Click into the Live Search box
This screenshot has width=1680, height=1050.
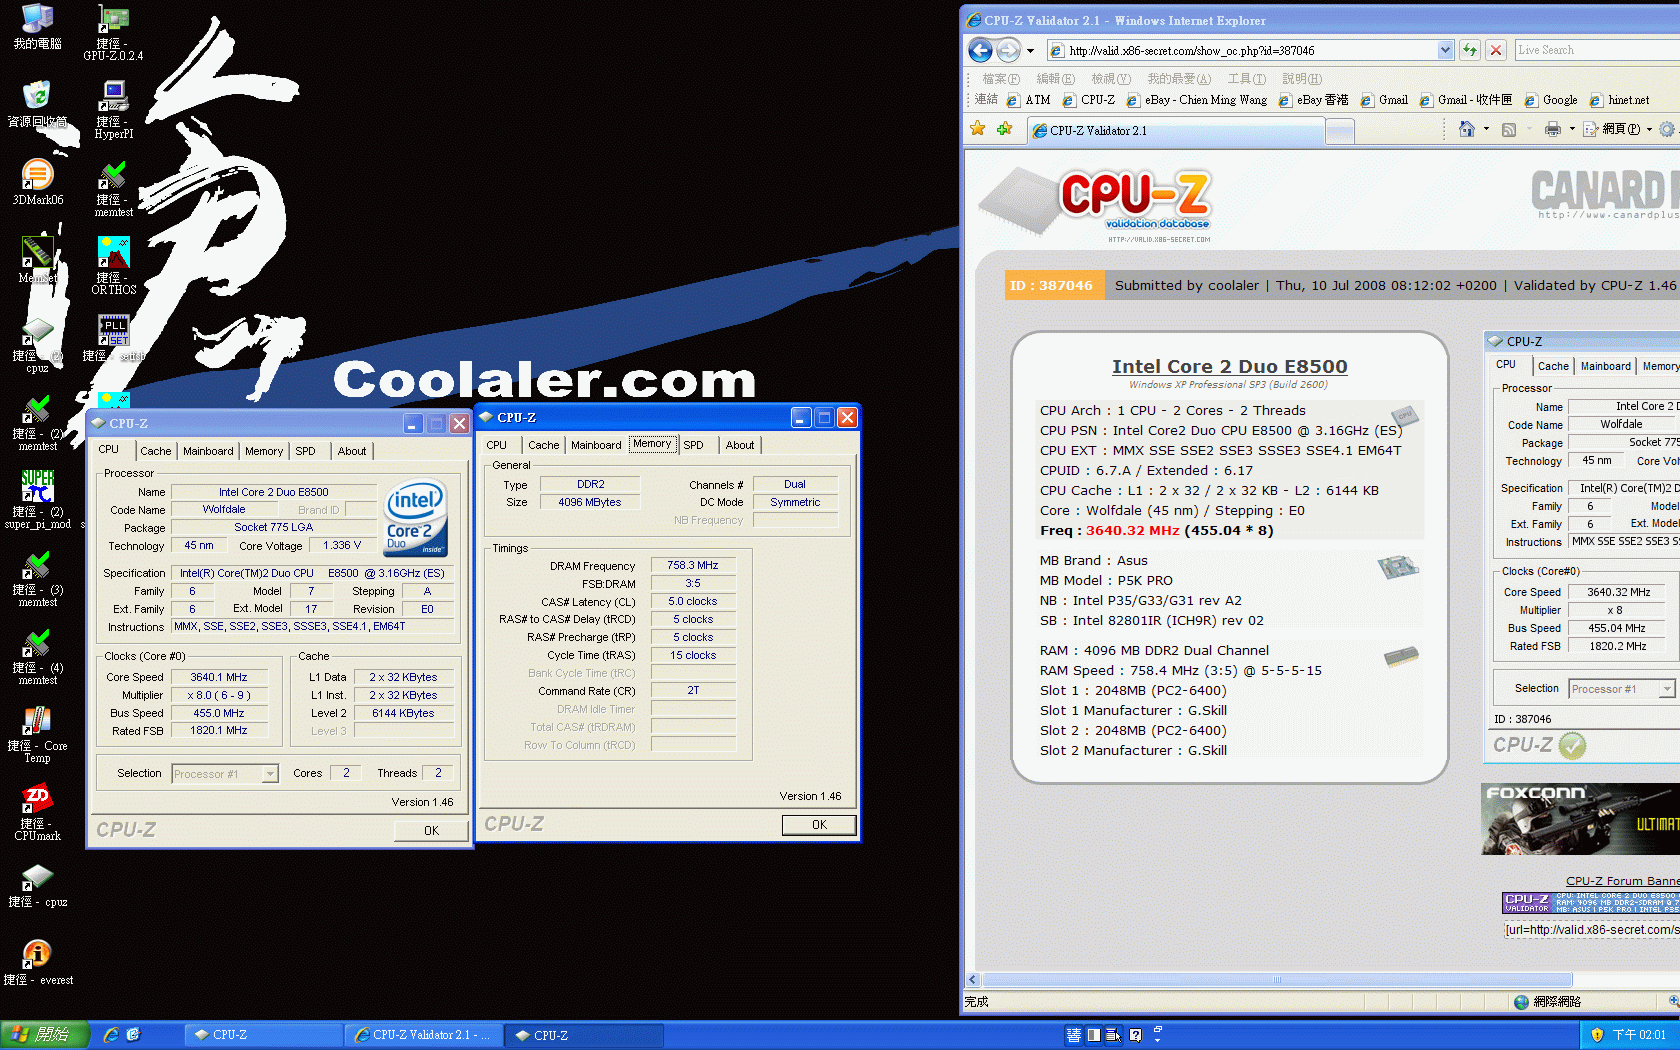tap(1597, 50)
